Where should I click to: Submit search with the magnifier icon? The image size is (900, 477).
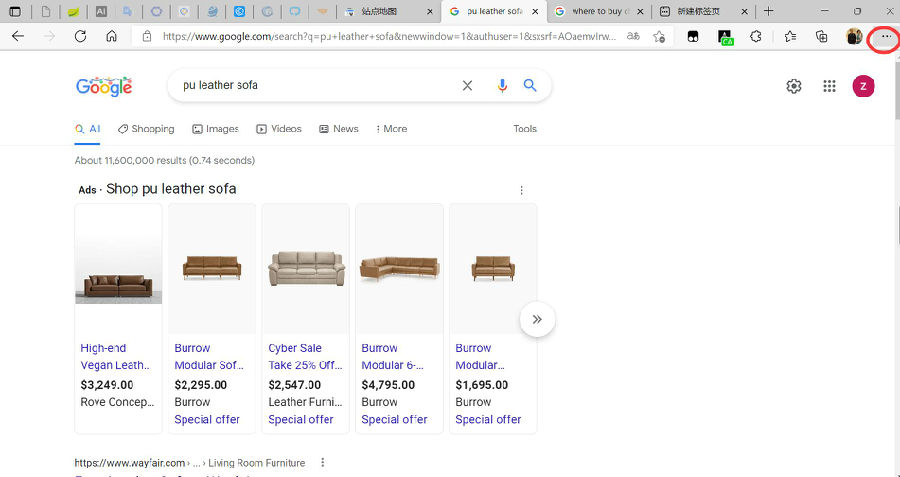coord(530,86)
